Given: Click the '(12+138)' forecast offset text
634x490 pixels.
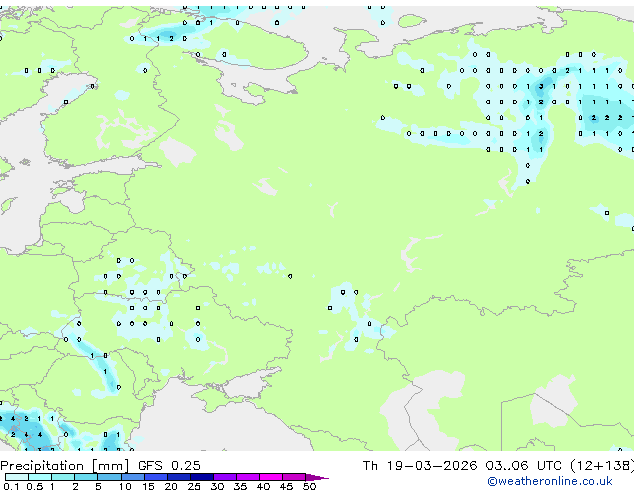Looking at the screenshot, I should pos(602,465).
